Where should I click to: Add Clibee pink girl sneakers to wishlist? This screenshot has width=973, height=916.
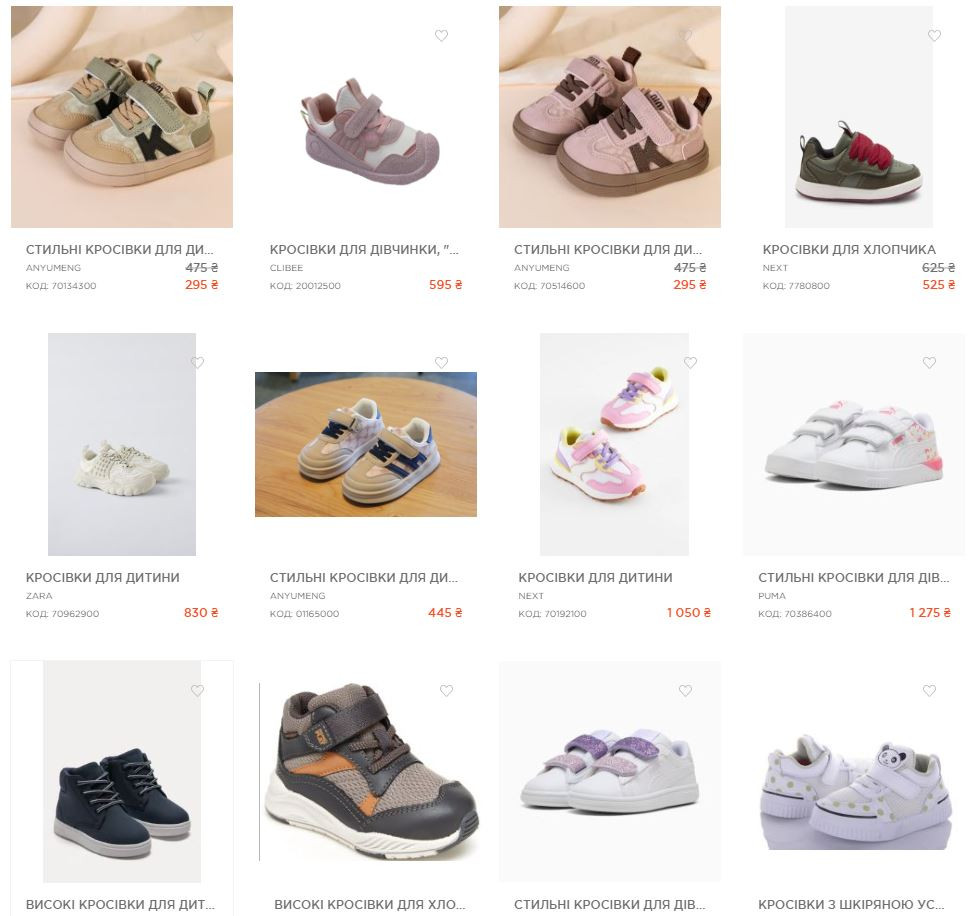[x=441, y=35]
